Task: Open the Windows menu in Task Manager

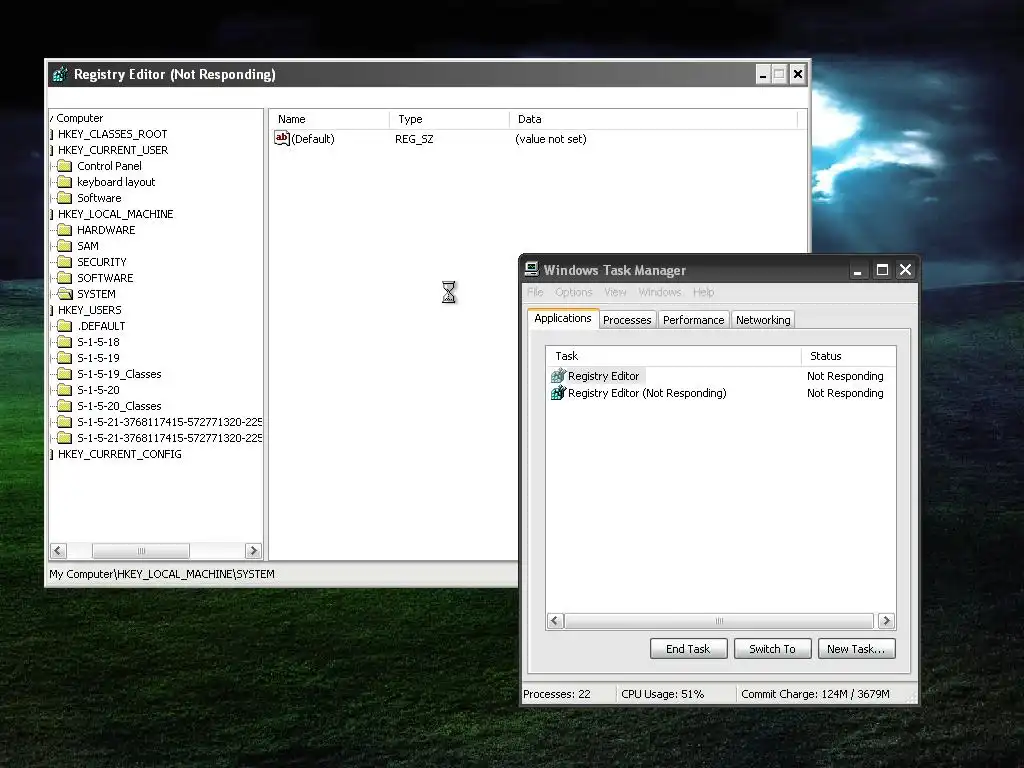Action: point(660,292)
